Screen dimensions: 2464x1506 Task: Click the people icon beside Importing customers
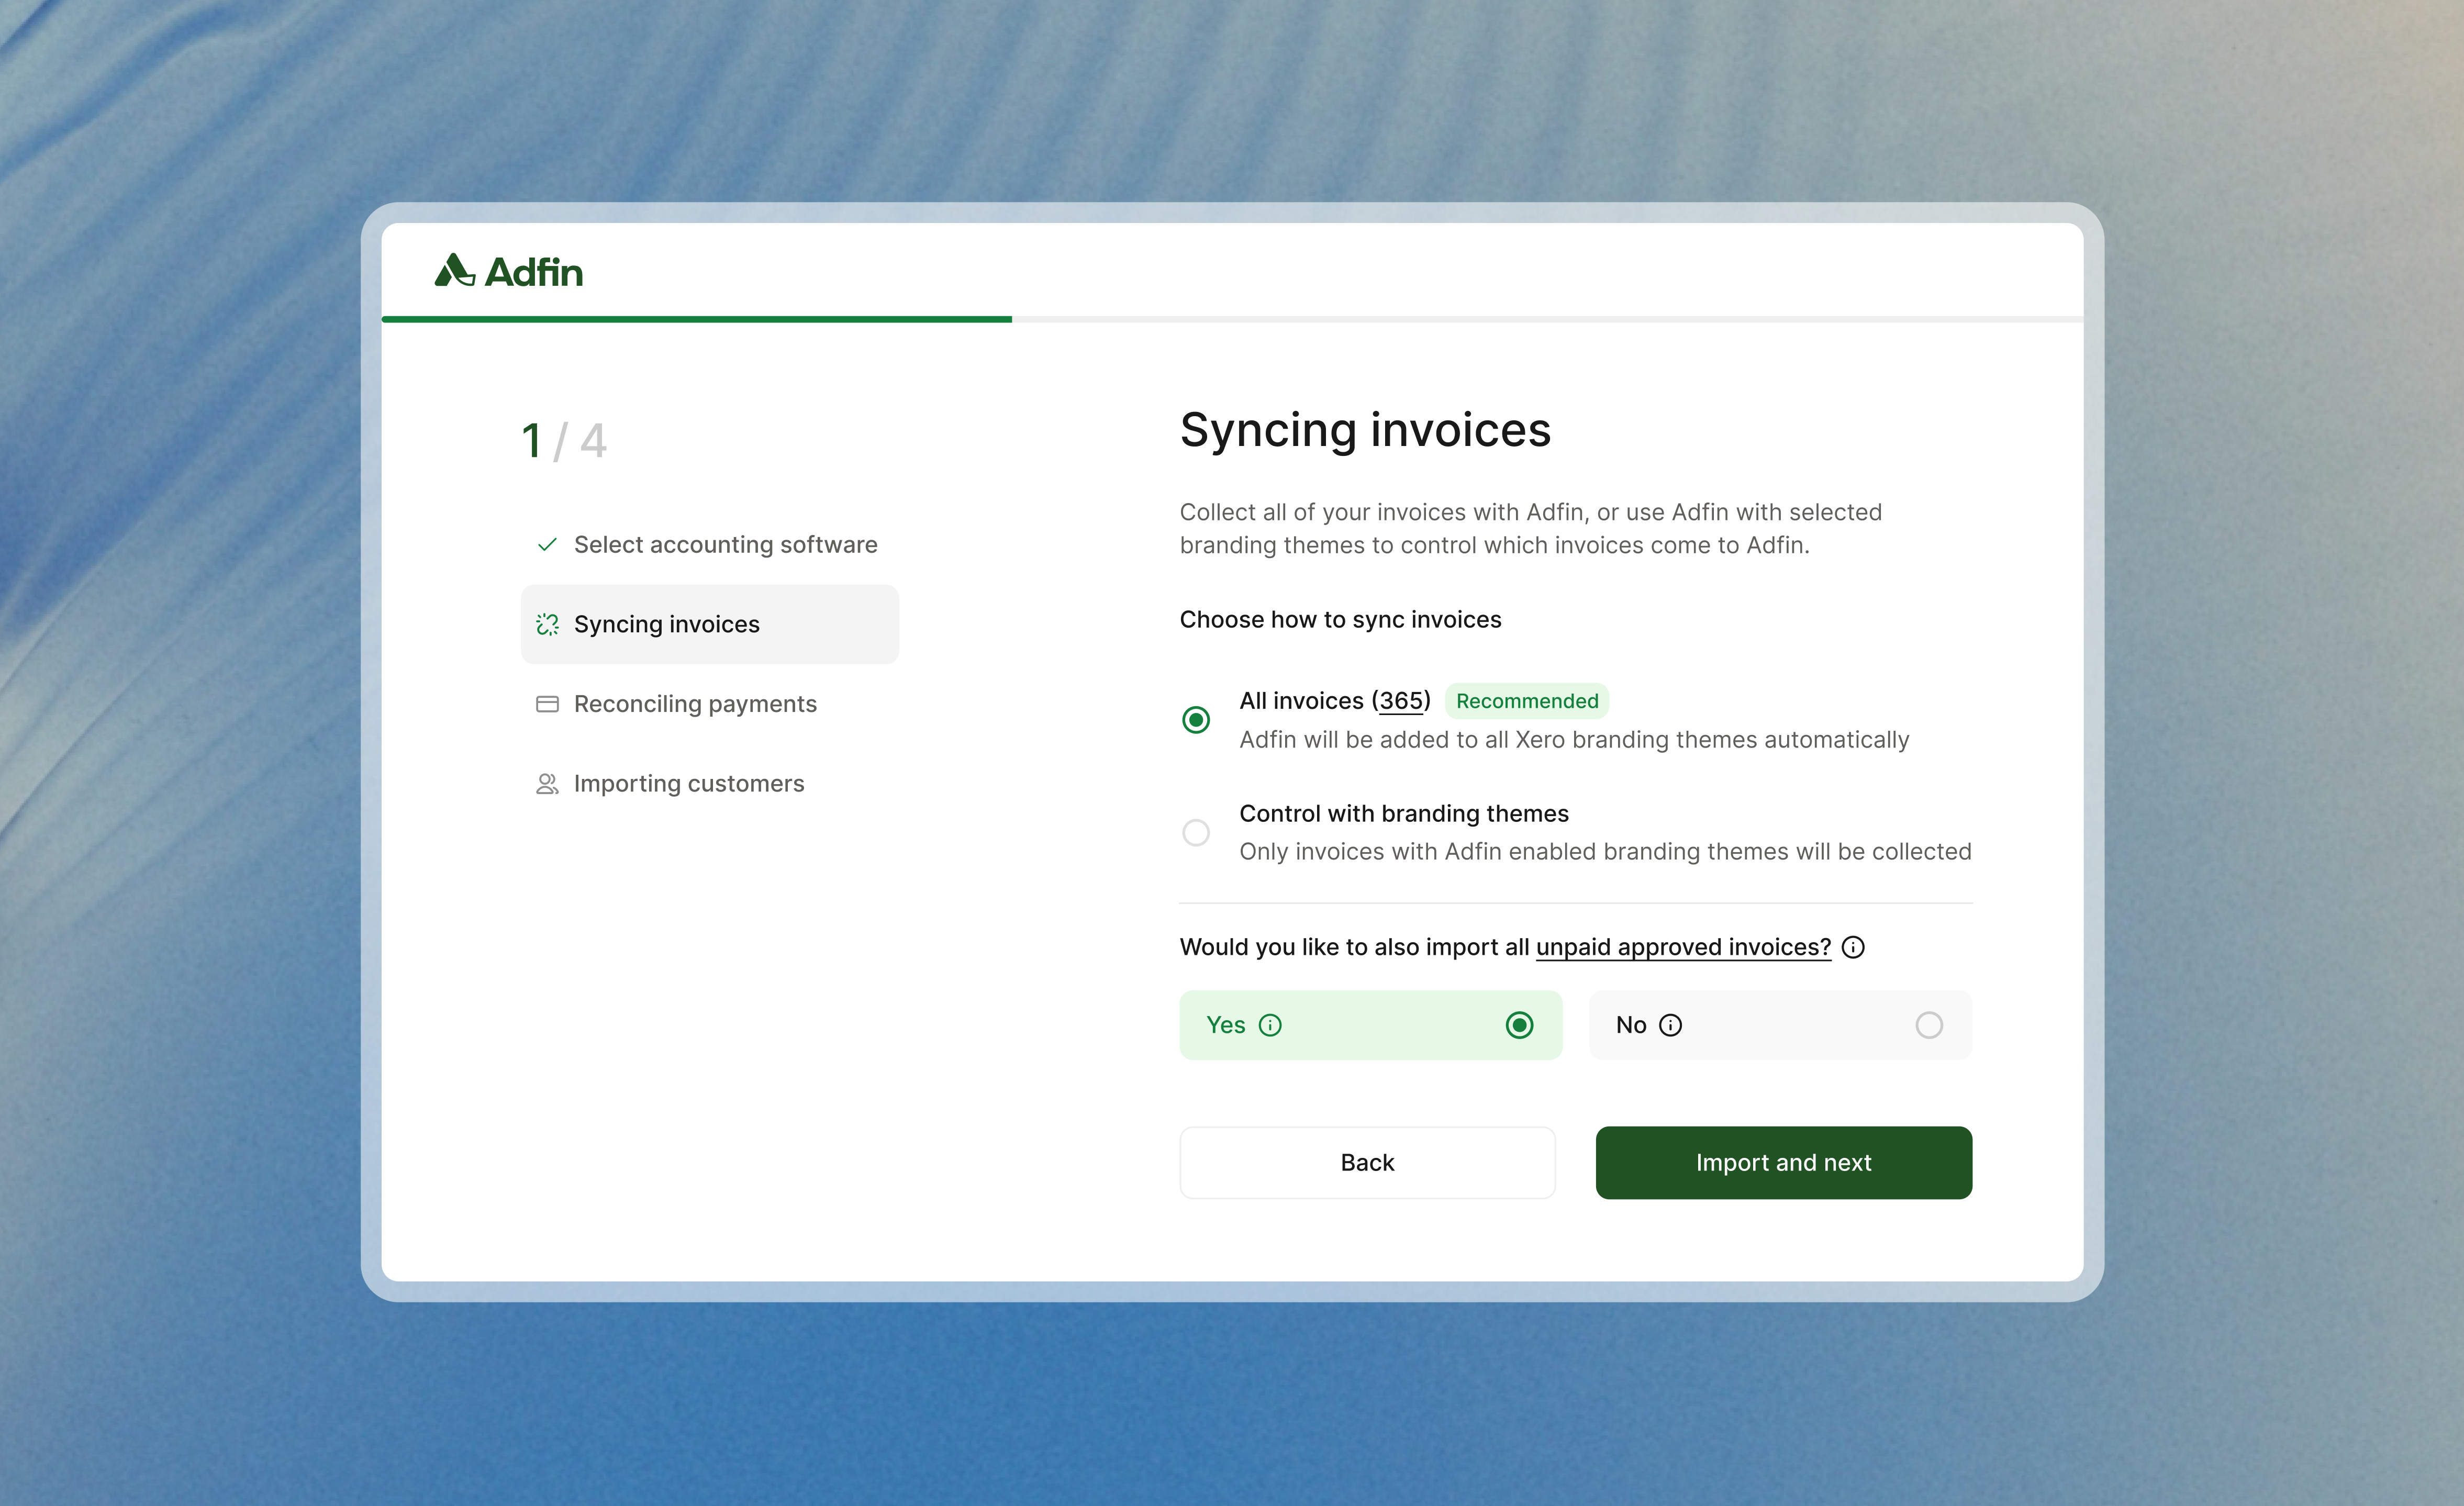point(547,784)
